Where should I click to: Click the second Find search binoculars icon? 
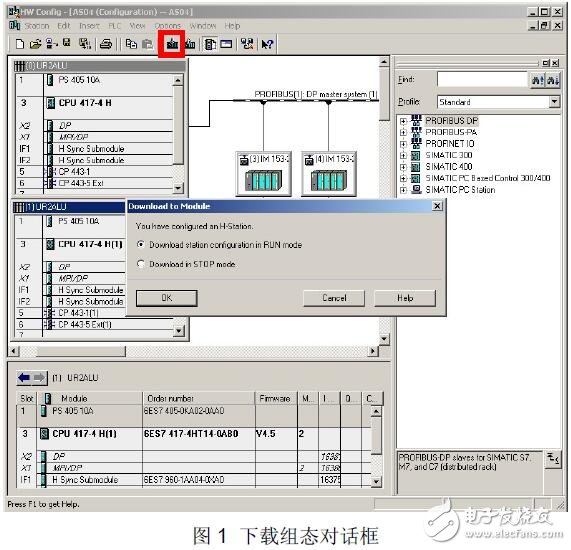(x=552, y=80)
